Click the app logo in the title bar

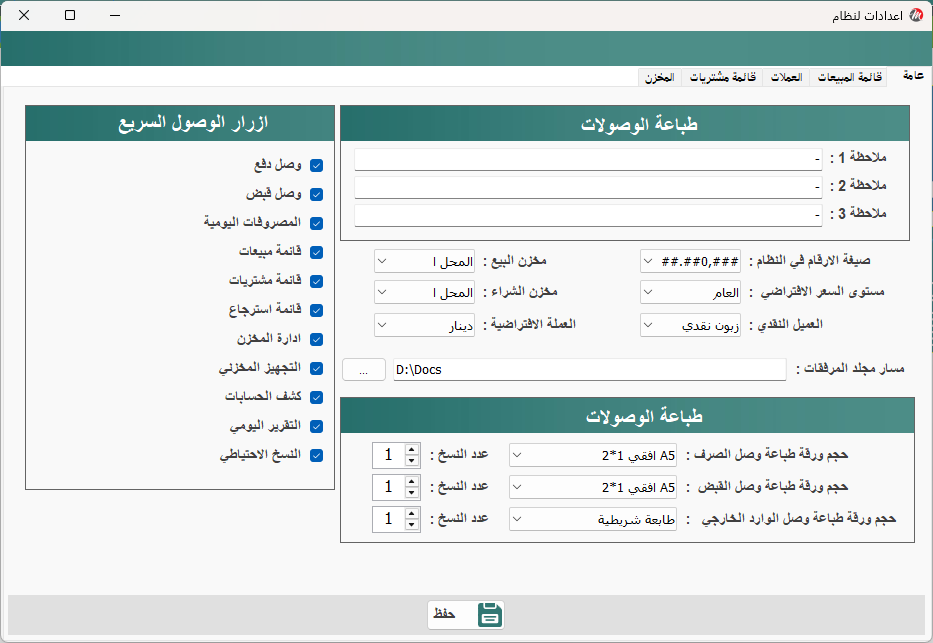click(x=917, y=15)
